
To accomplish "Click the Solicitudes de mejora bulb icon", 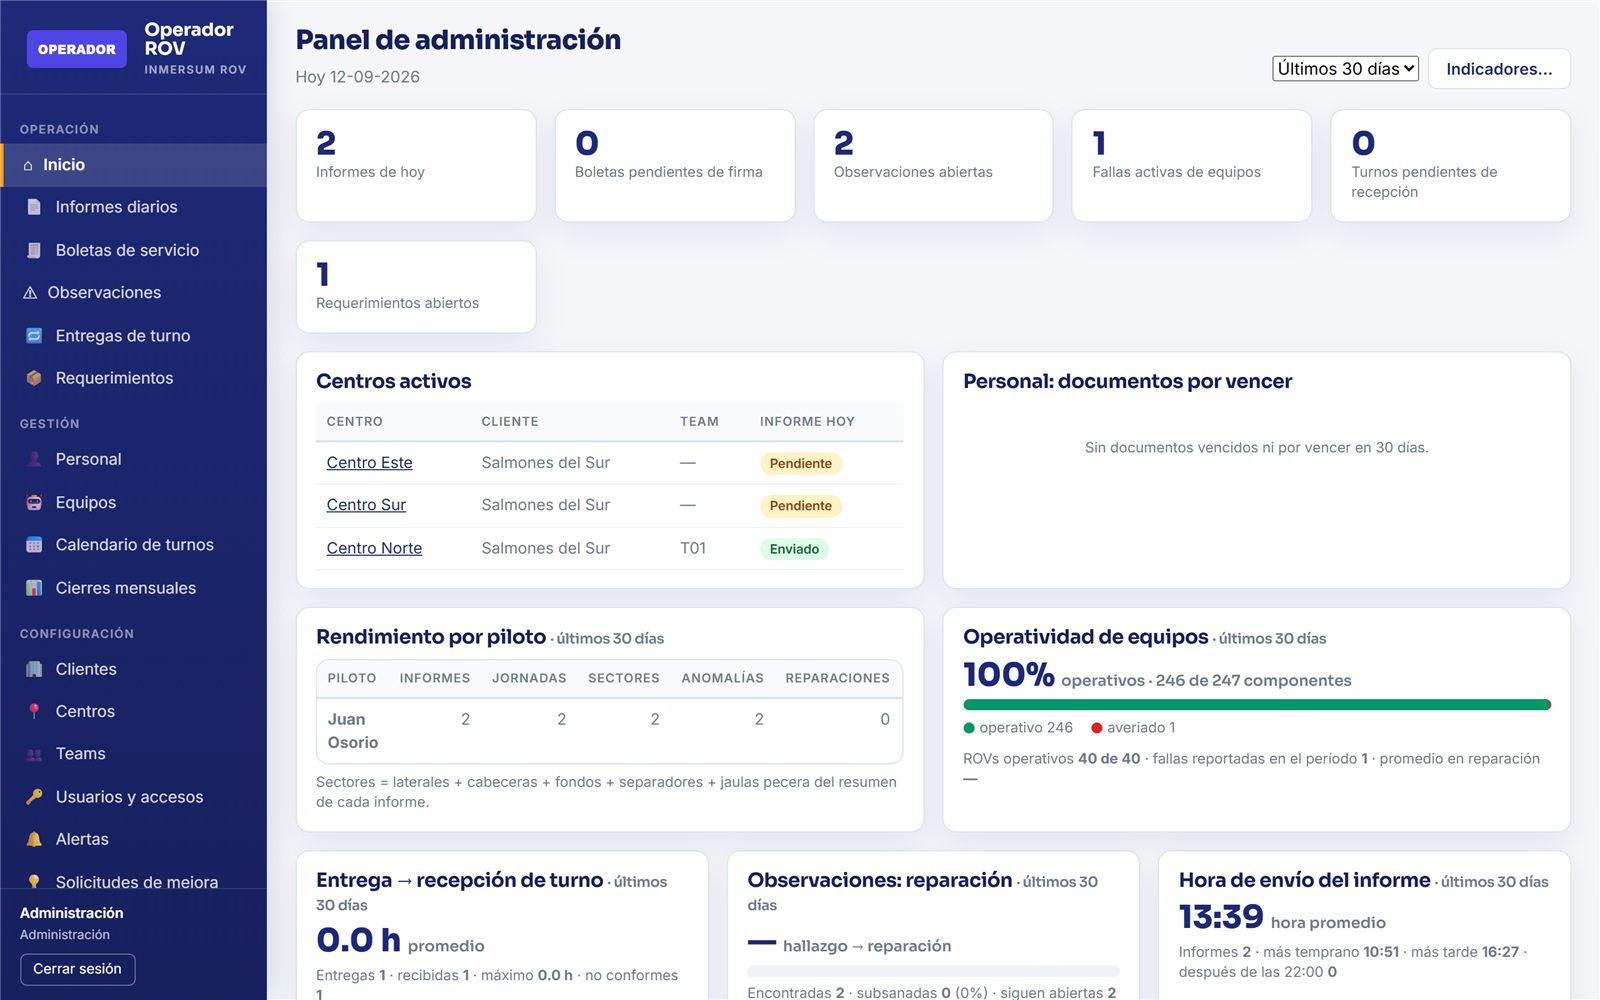I will point(34,881).
